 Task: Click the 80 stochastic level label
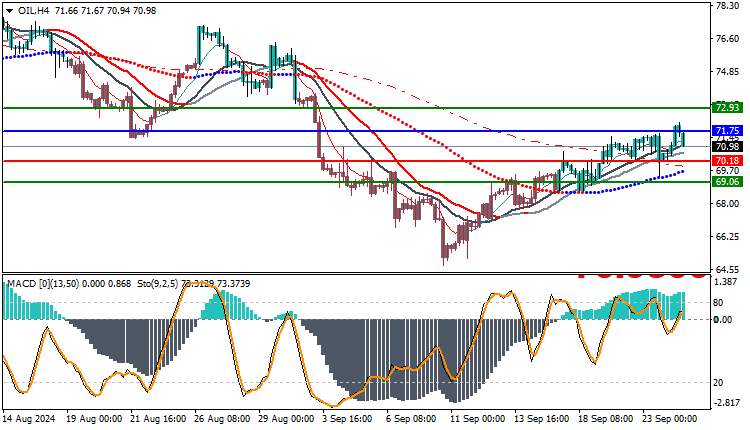[718, 303]
